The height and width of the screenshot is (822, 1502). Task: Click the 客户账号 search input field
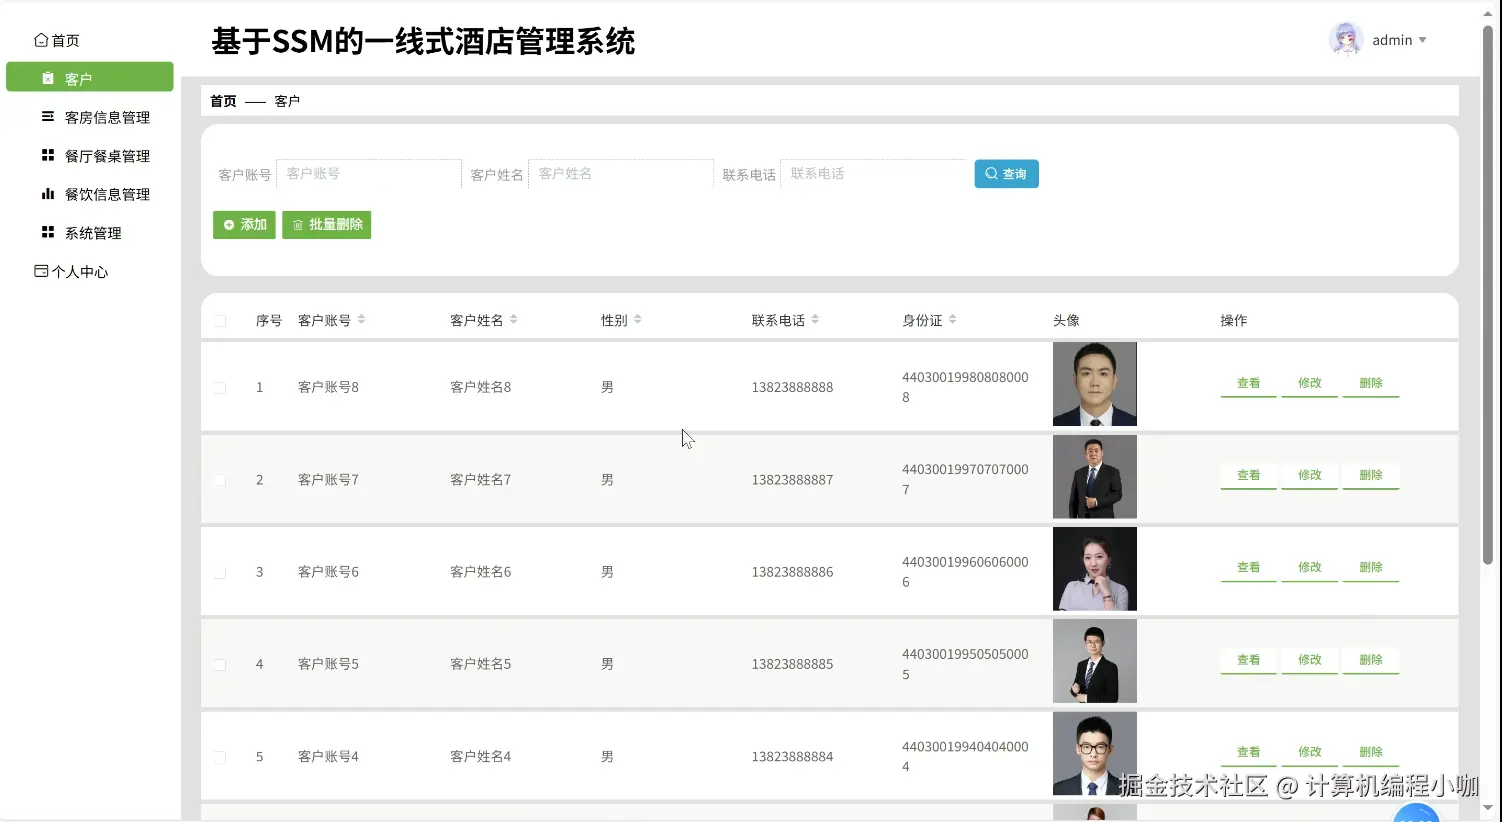point(369,173)
